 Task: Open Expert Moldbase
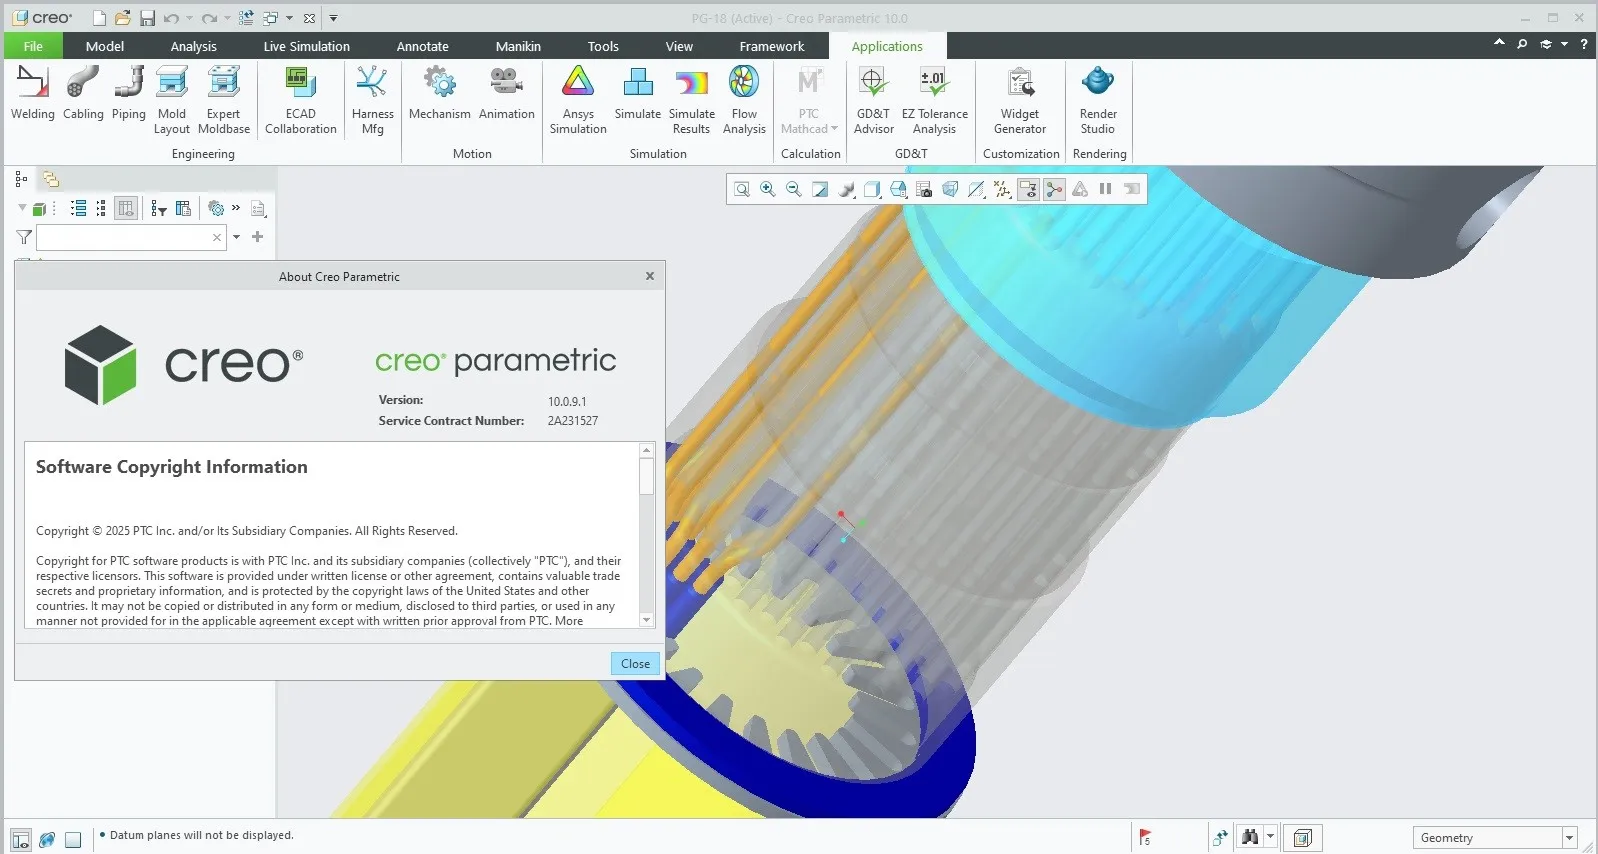[x=224, y=100]
